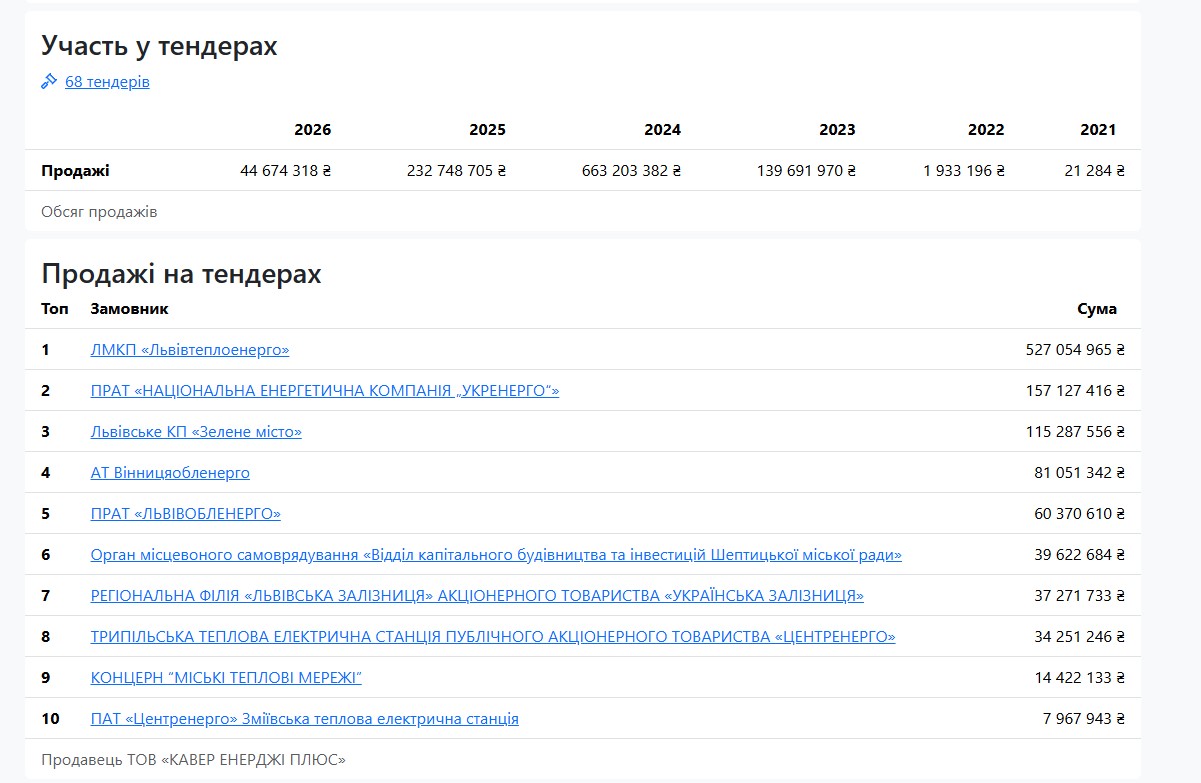Image resolution: width=1201 pixels, height=783 pixels.
Task: Click the sum 527 054 965 ₴
Action: click(1075, 350)
